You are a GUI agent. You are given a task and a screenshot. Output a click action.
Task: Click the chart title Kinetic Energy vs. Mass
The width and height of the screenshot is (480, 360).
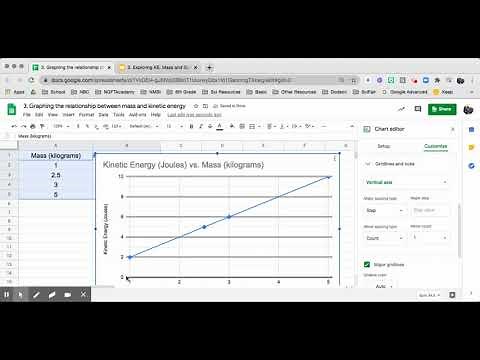click(x=183, y=165)
